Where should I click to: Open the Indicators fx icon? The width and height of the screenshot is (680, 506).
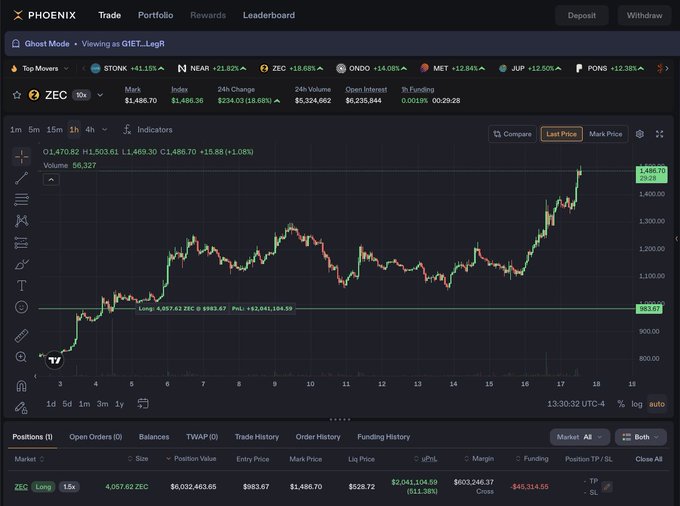pos(127,130)
